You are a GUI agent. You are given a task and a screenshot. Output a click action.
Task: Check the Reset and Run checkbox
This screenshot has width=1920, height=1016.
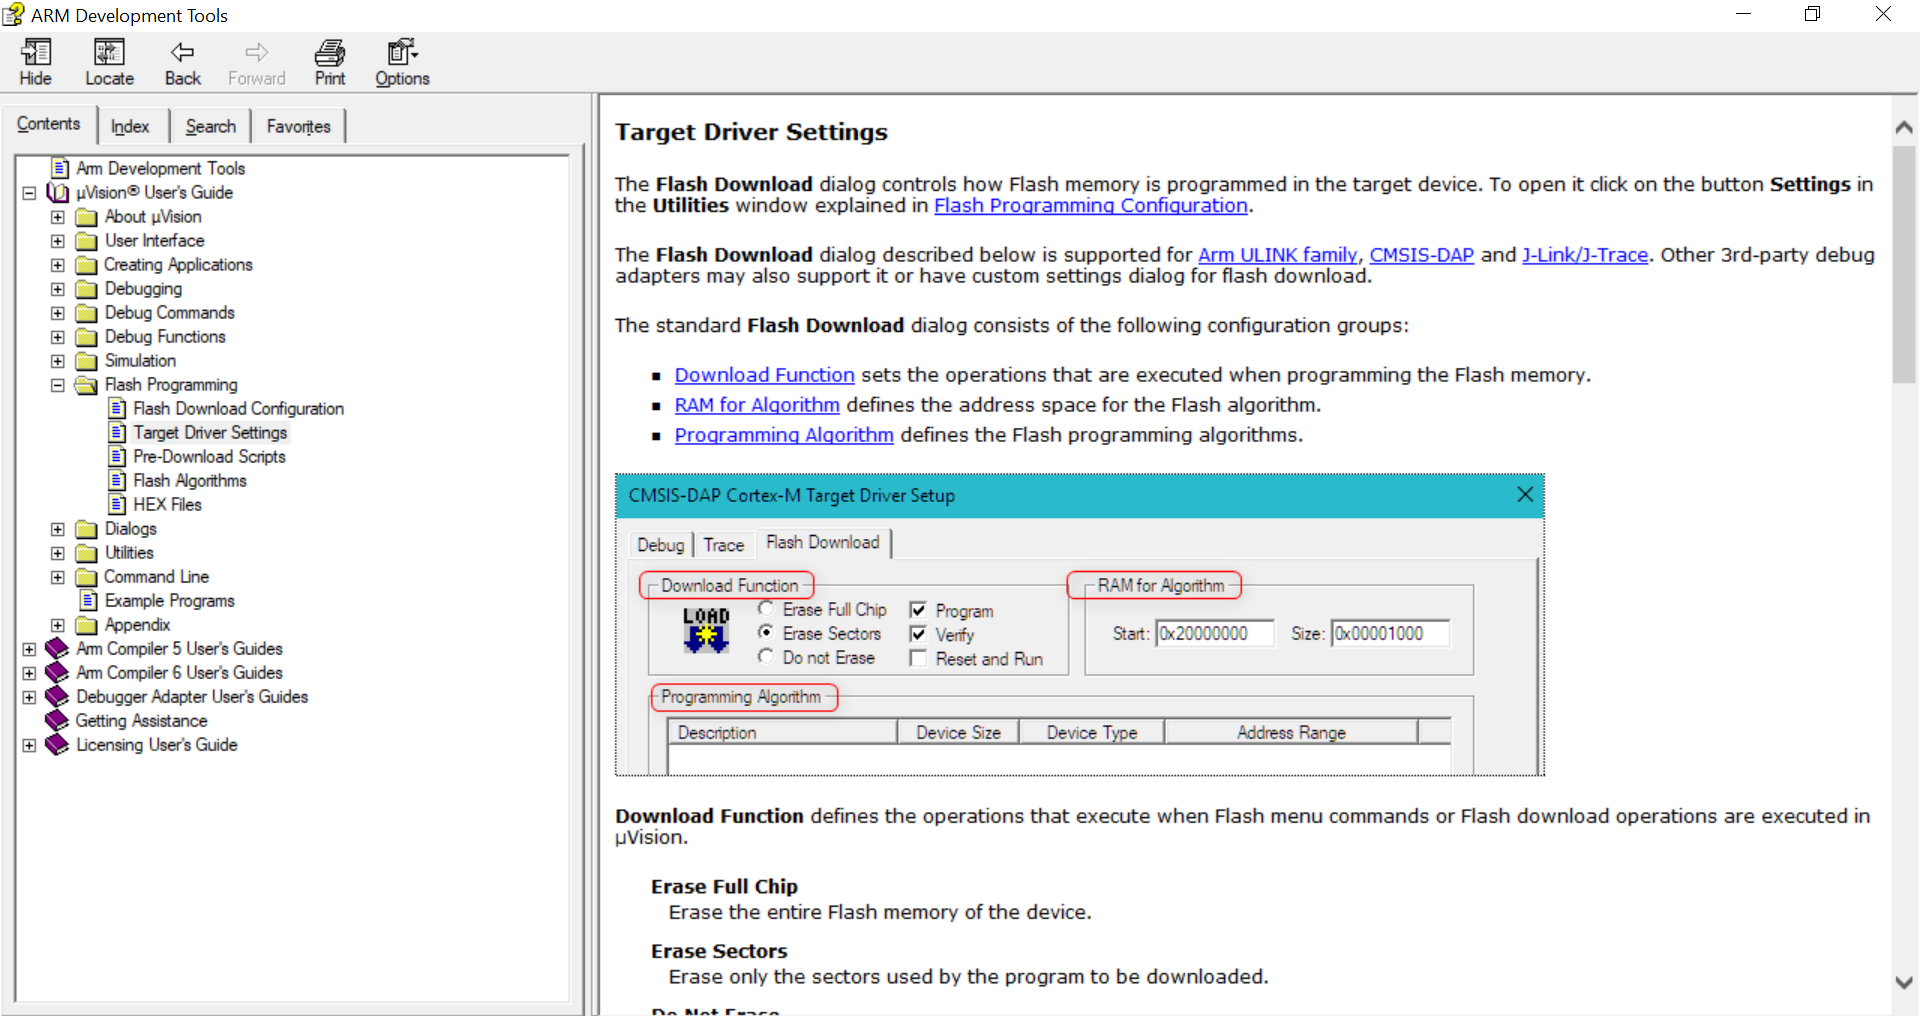tap(919, 658)
